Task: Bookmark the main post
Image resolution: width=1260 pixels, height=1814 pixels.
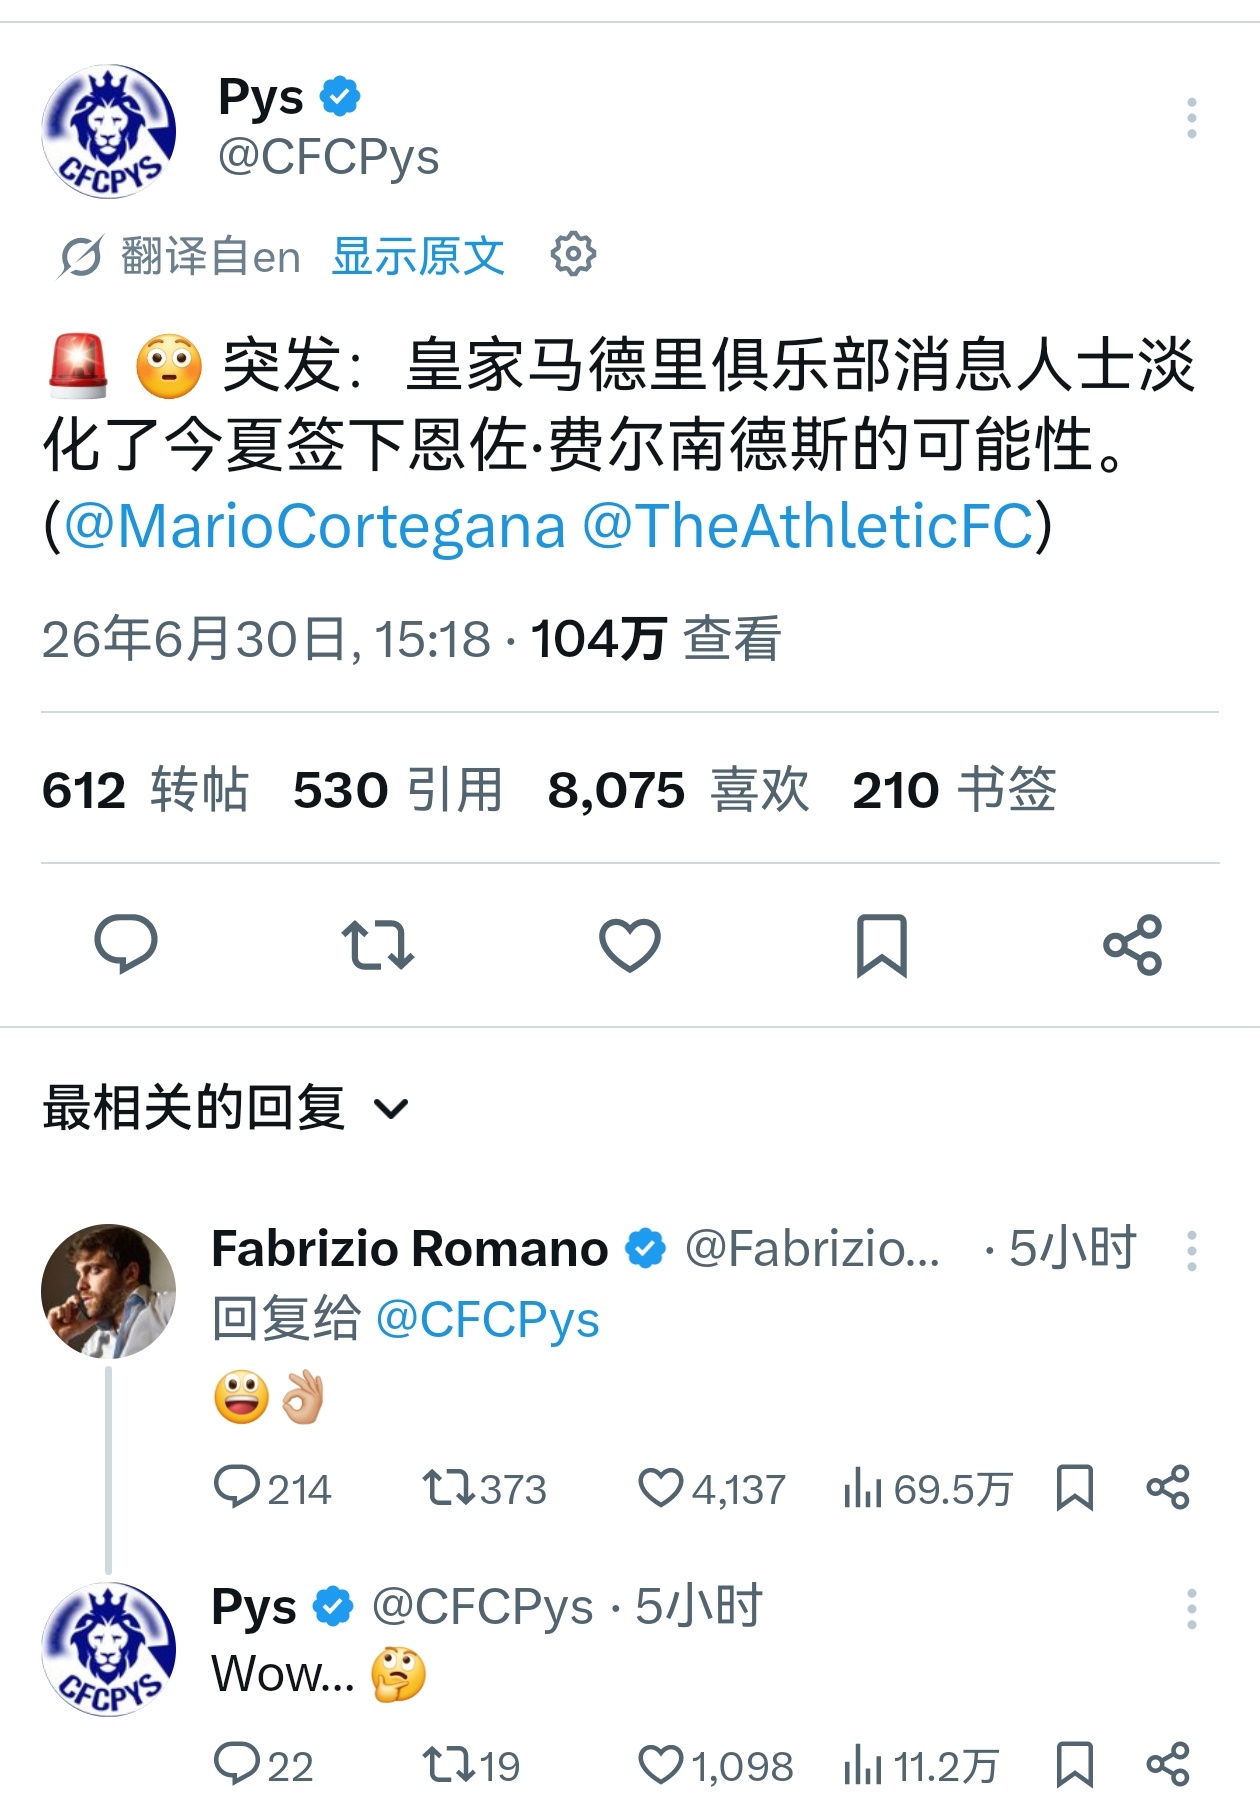Action: point(882,945)
